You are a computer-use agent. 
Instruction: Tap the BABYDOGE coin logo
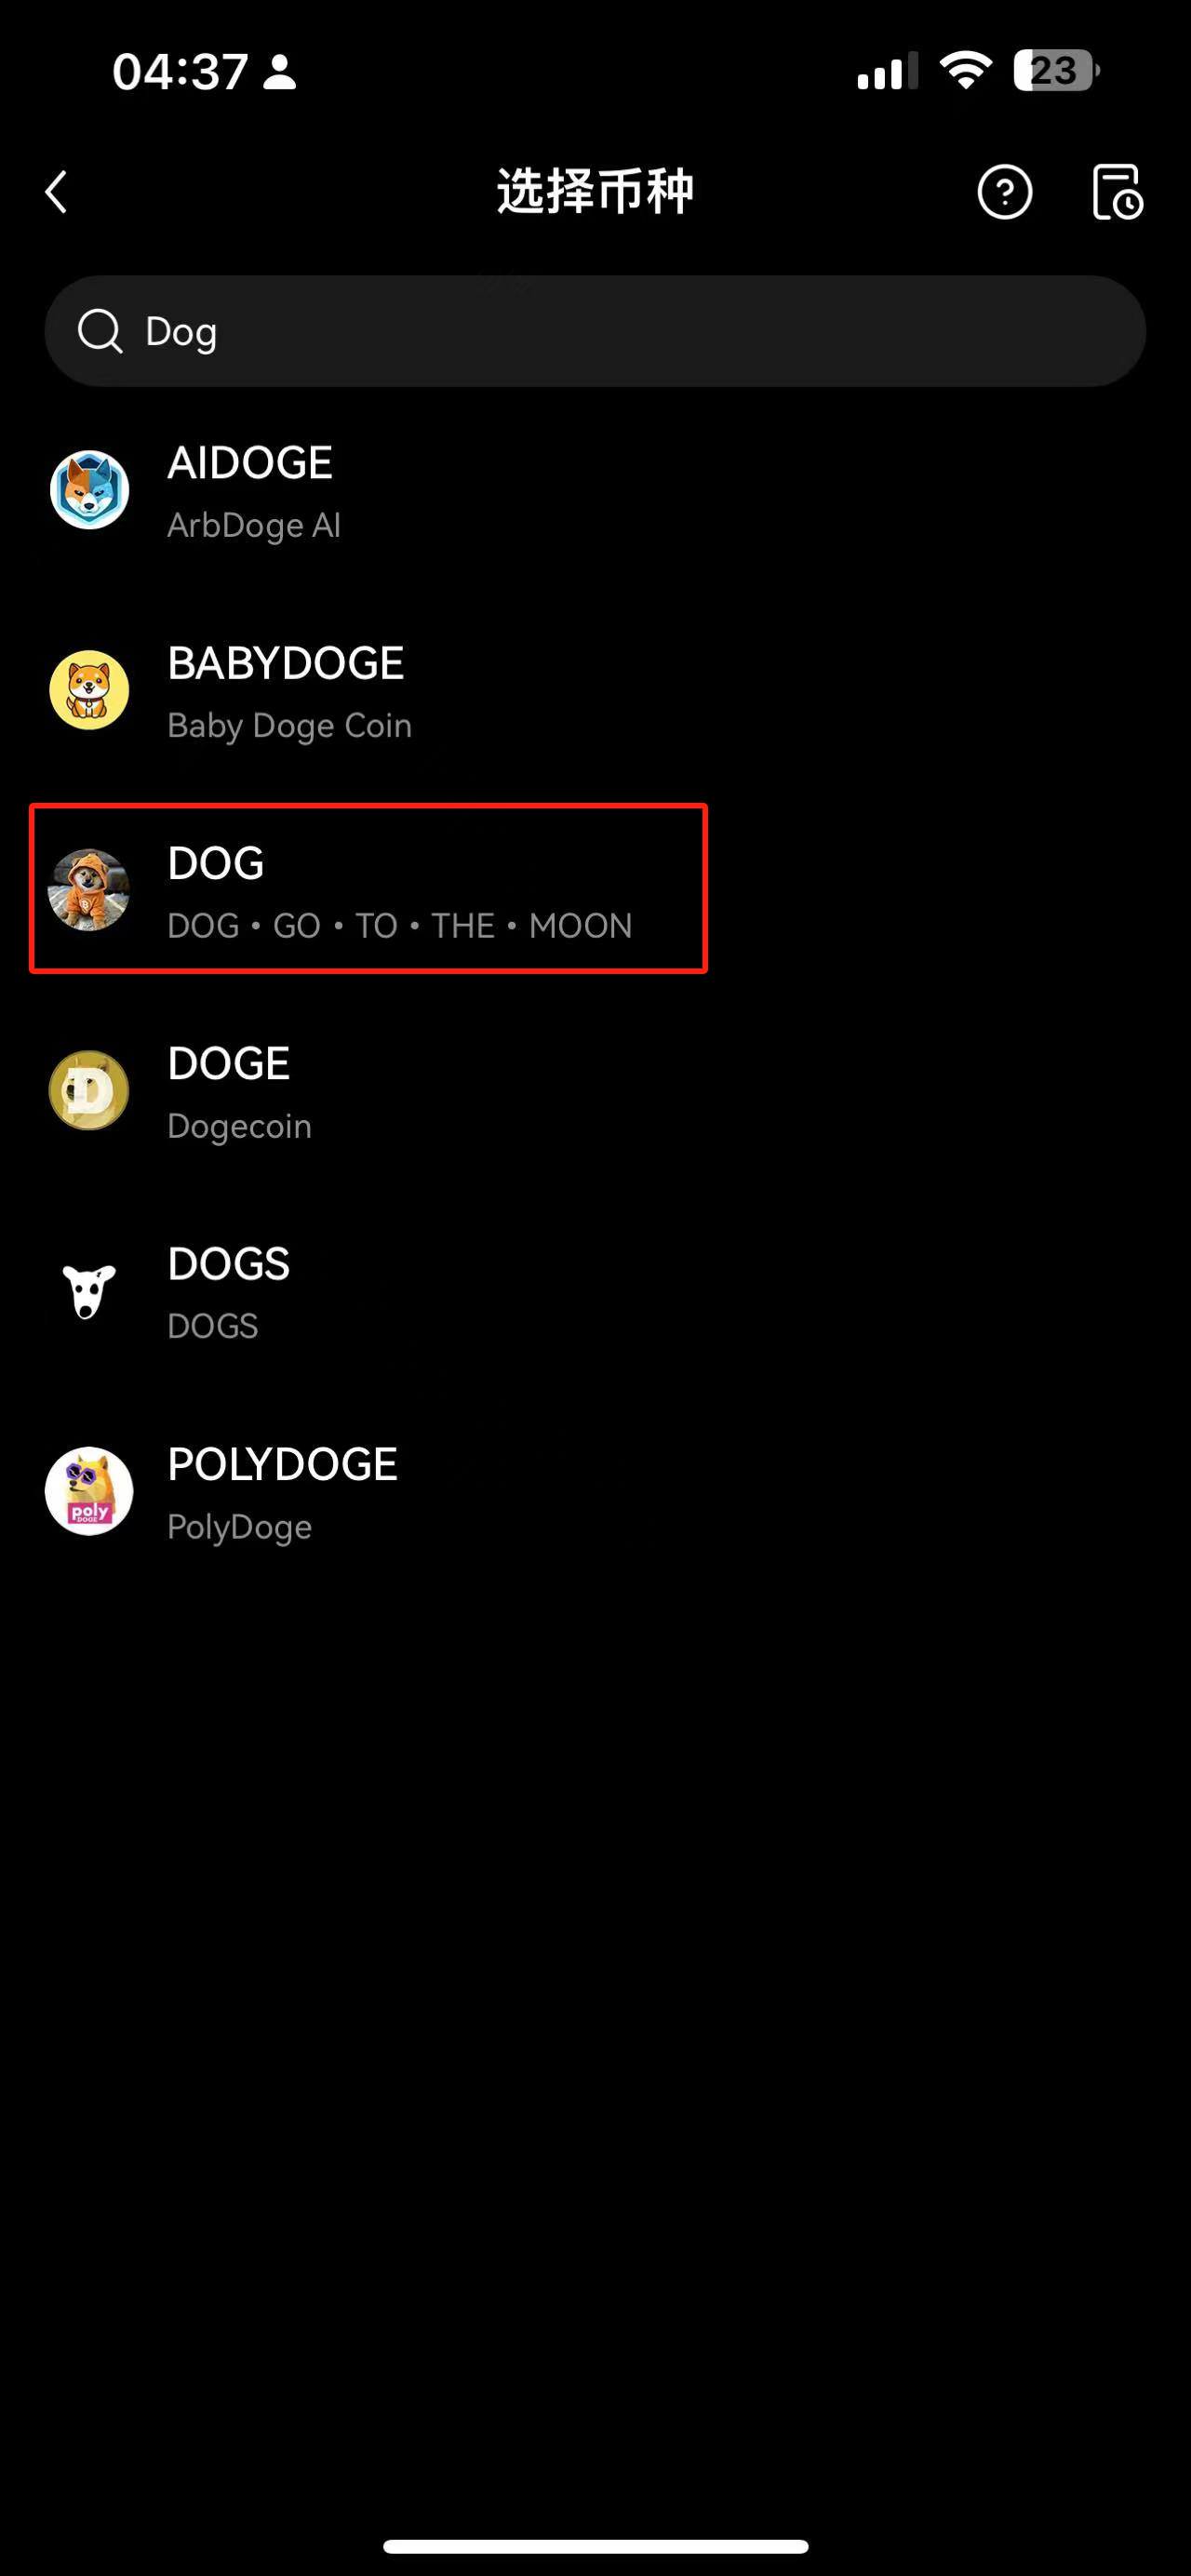coord(89,690)
